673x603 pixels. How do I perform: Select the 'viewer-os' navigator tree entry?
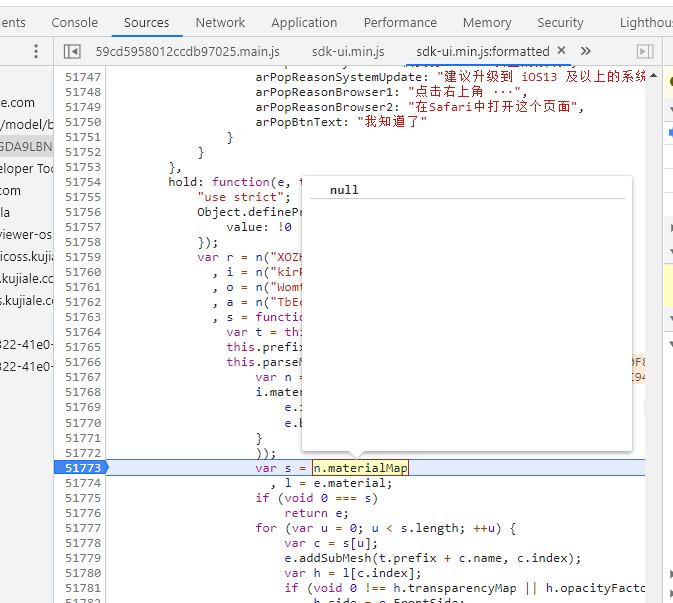(x=27, y=234)
